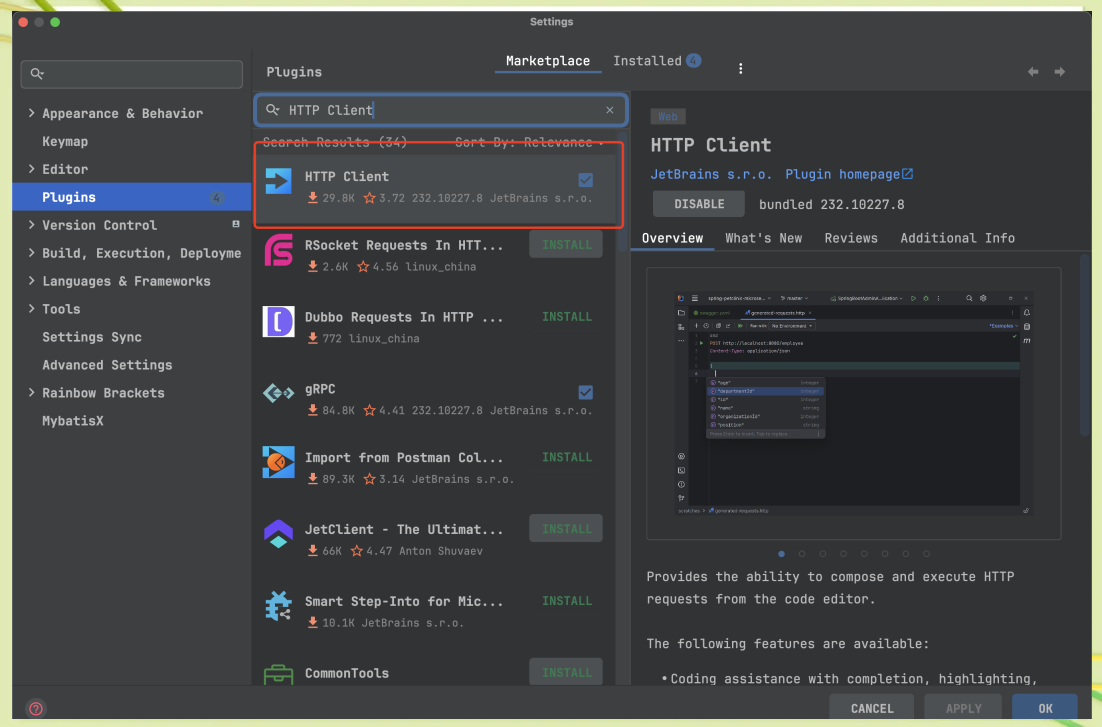Expand the Editor settings node
1102x727 pixels.
tap(32, 169)
